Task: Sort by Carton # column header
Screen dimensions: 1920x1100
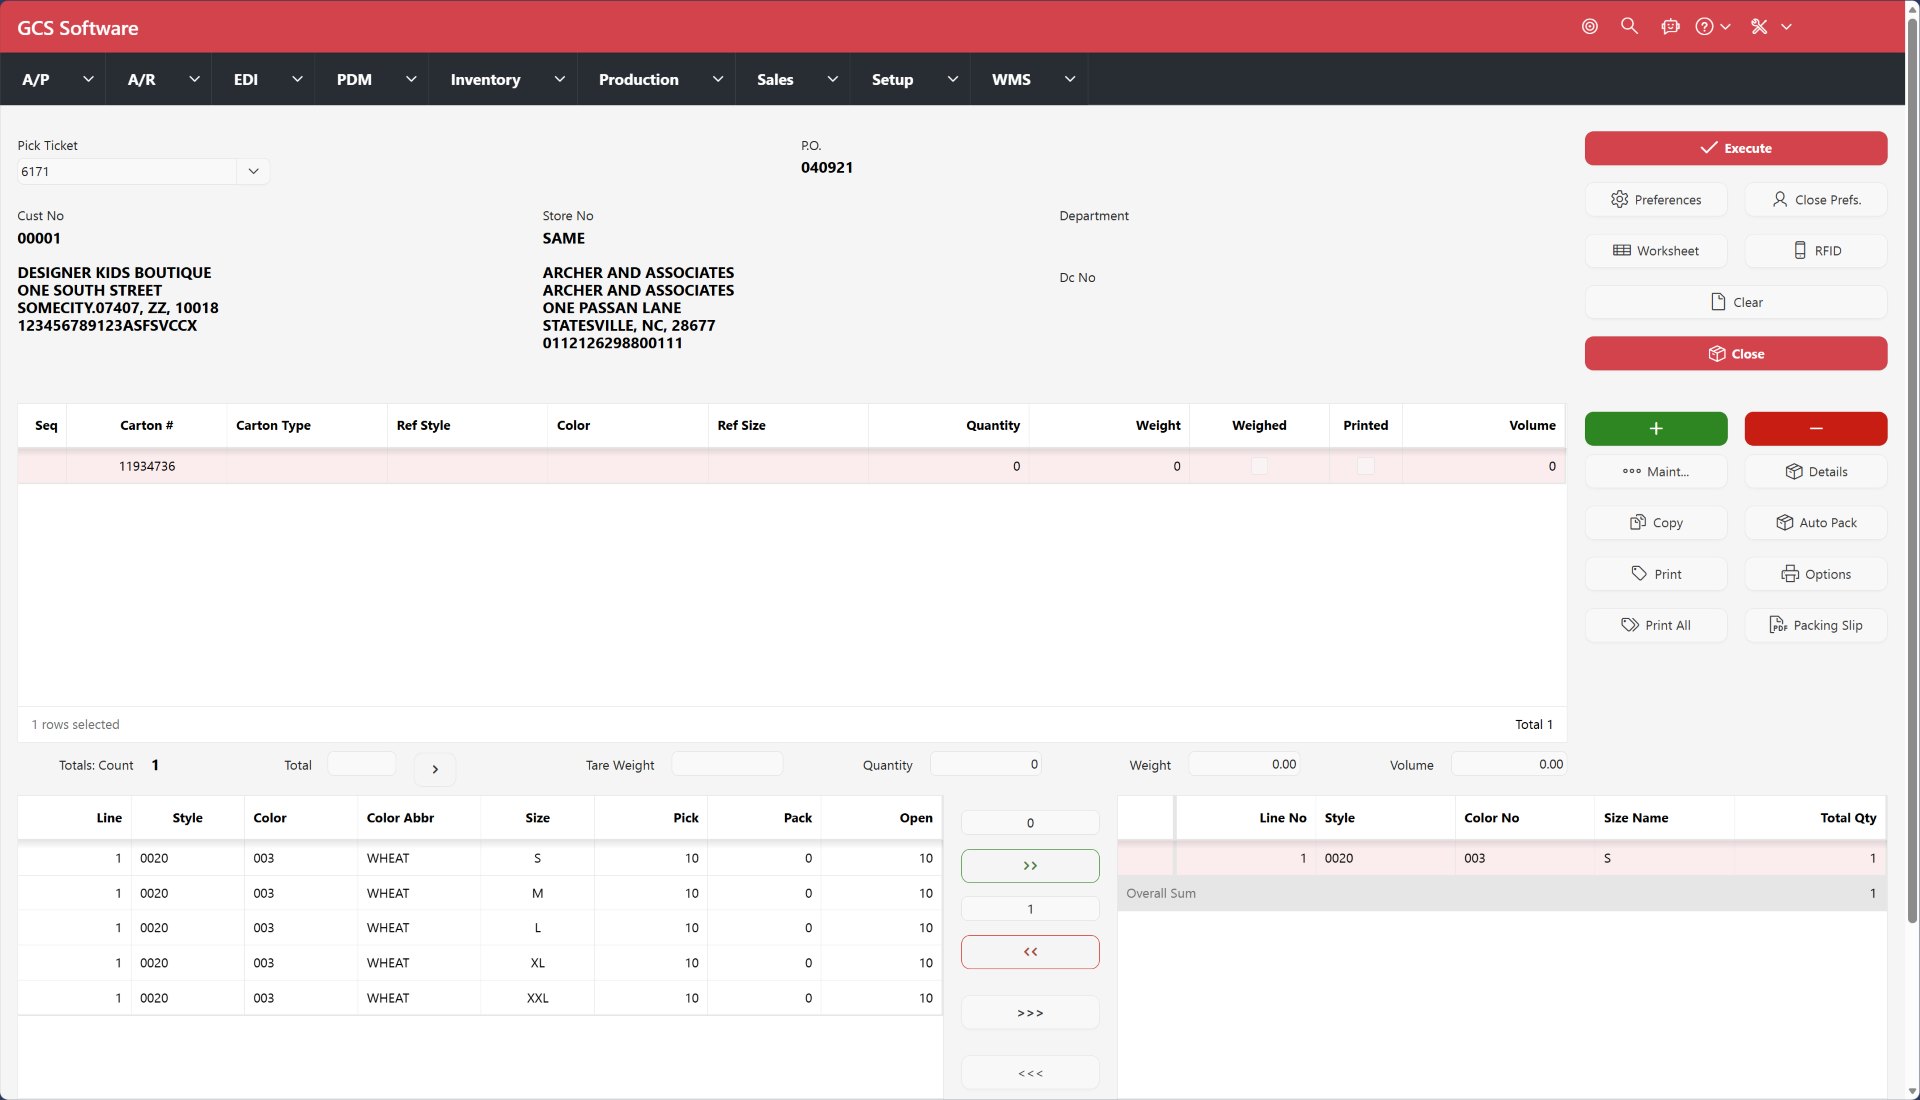Action: click(146, 425)
